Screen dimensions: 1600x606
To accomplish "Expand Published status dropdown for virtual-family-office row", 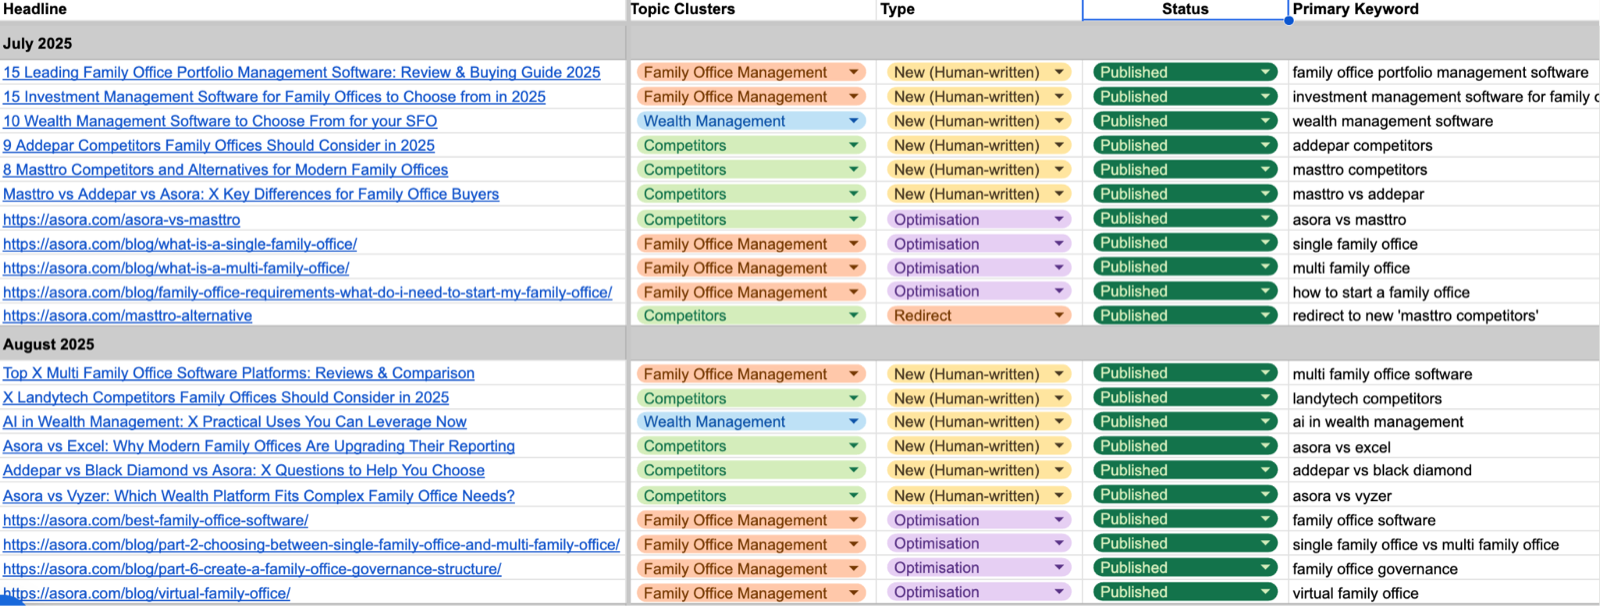I will tap(1266, 592).
